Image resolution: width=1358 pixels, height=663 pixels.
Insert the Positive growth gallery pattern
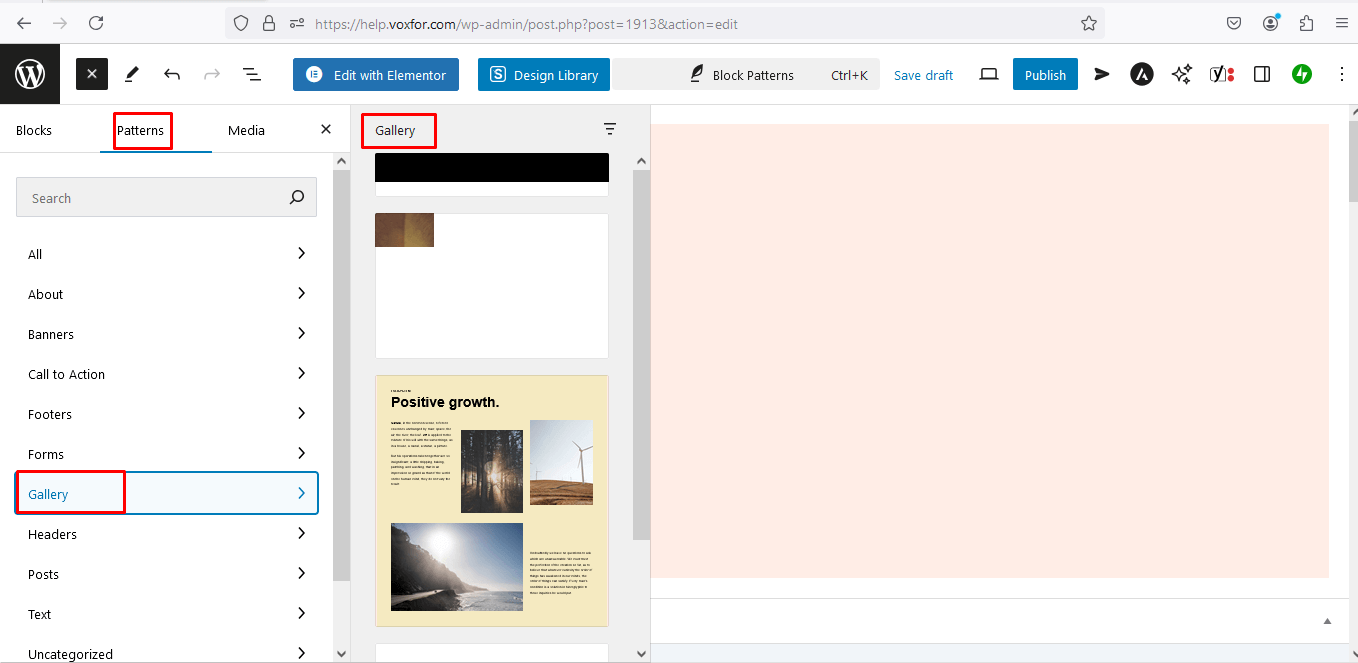(491, 500)
